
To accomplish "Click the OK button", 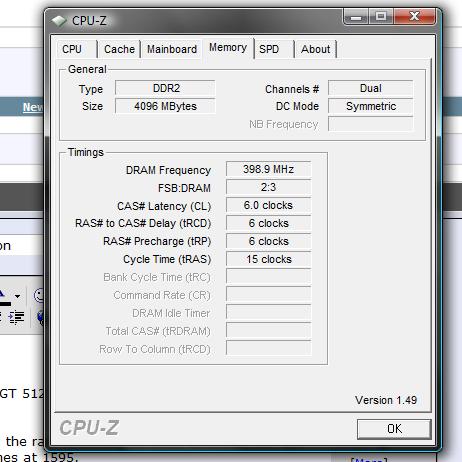I will (x=394, y=429).
